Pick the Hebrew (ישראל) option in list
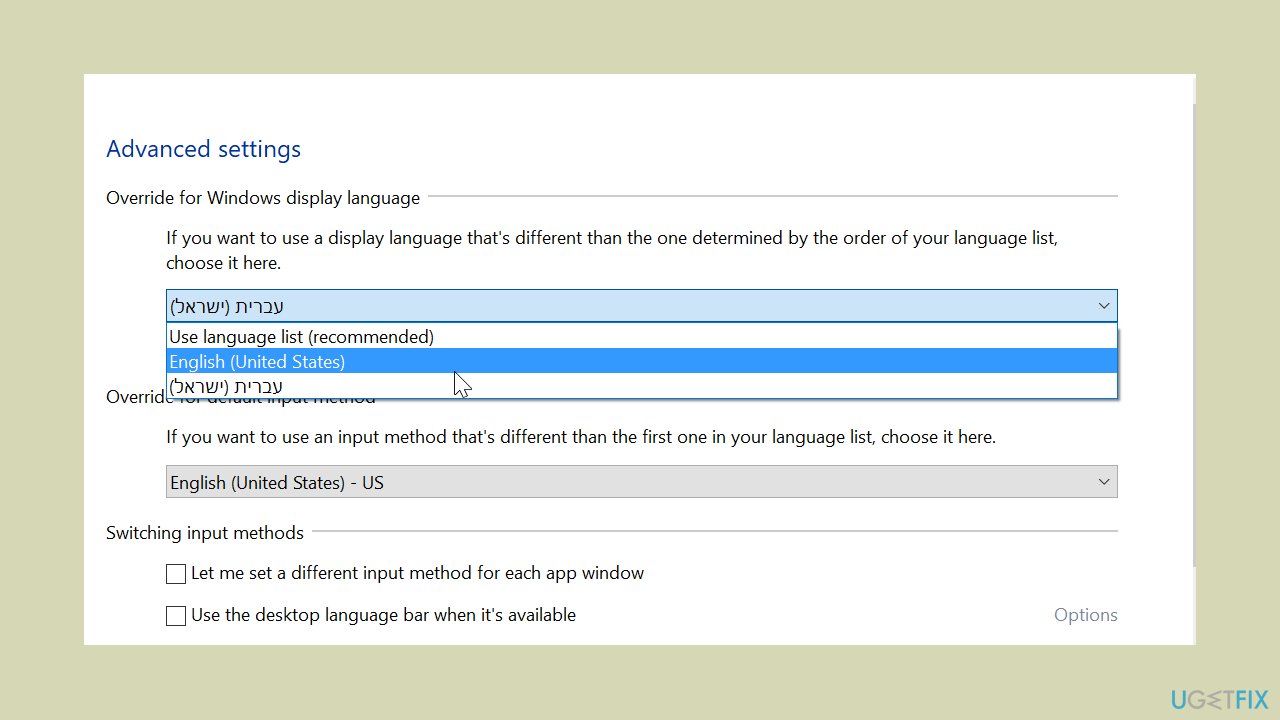 [x=641, y=386]
